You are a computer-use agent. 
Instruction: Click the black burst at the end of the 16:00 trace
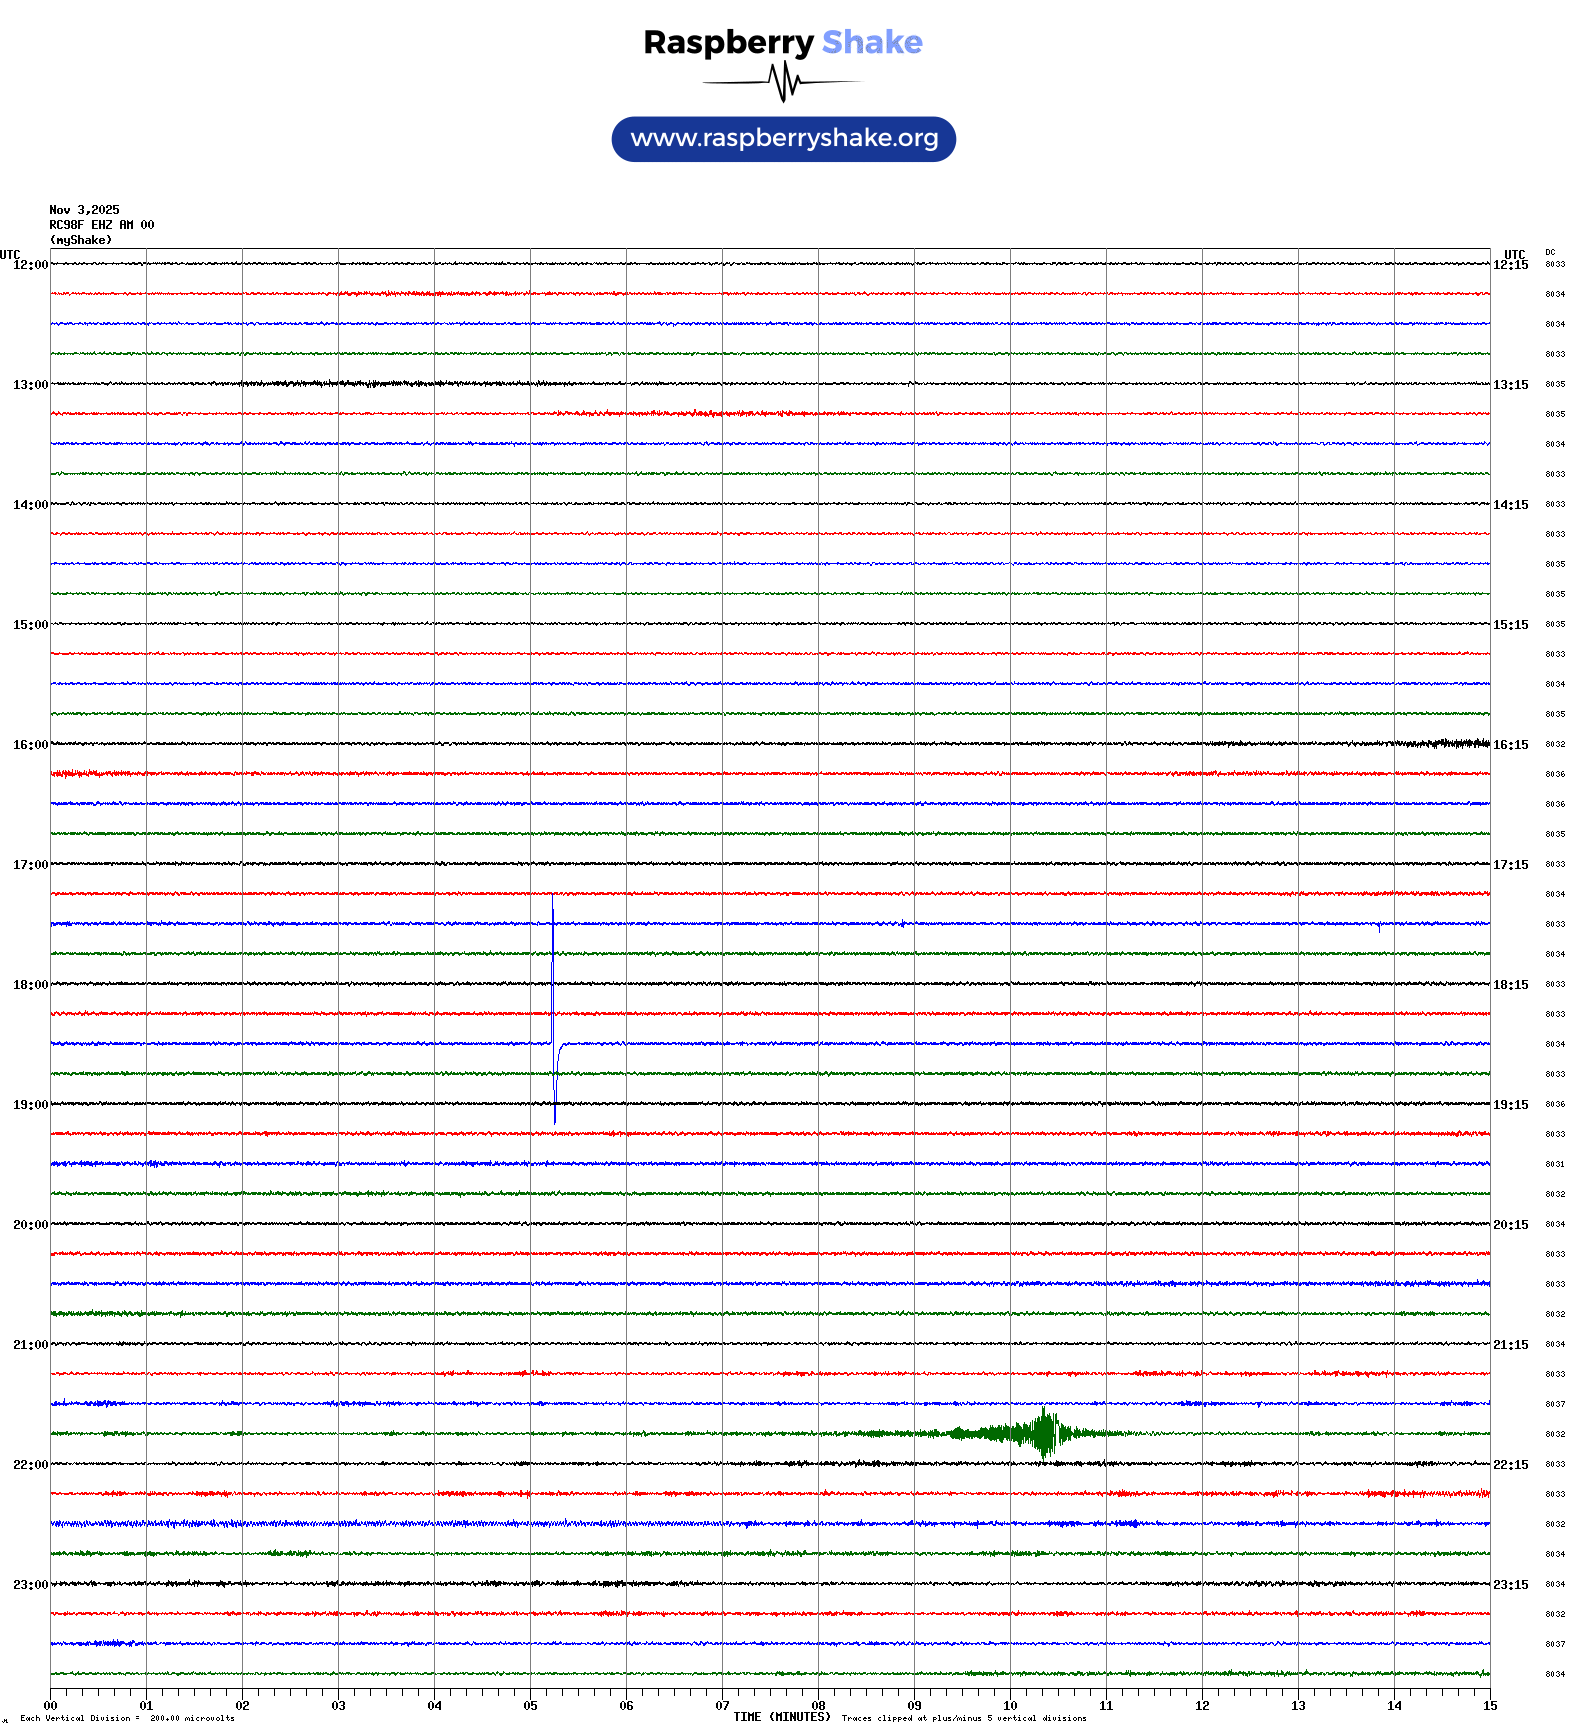1445,743
